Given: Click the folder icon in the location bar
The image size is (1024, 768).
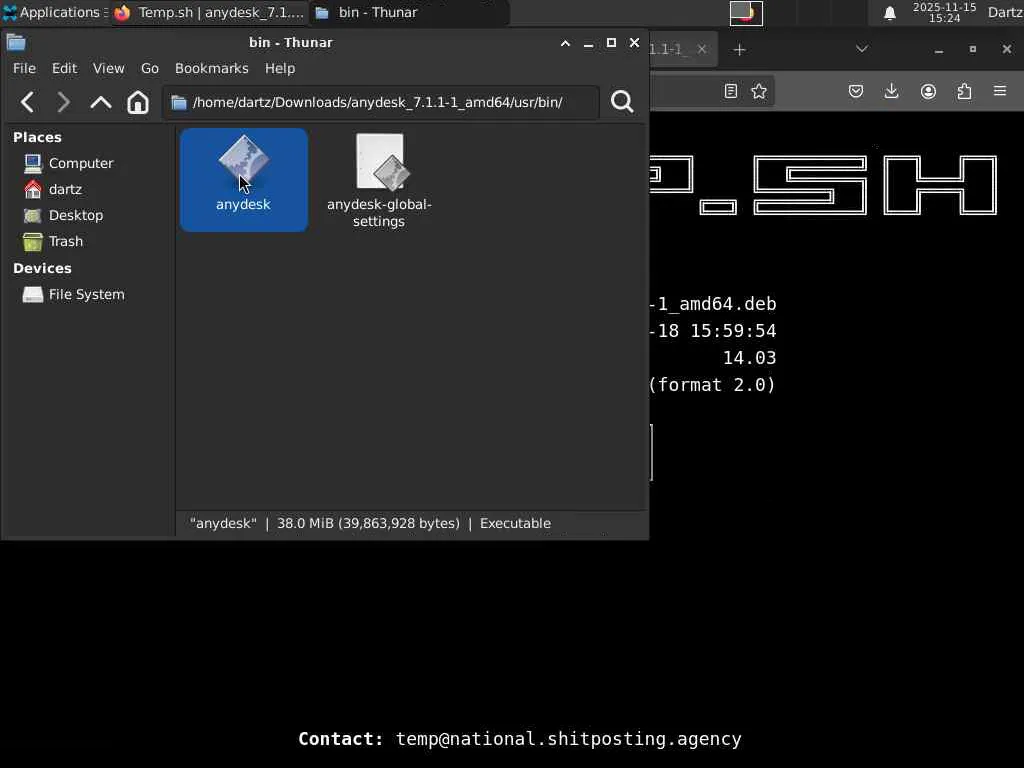Looking at the screenshot, I should click(x=179, y=103).
